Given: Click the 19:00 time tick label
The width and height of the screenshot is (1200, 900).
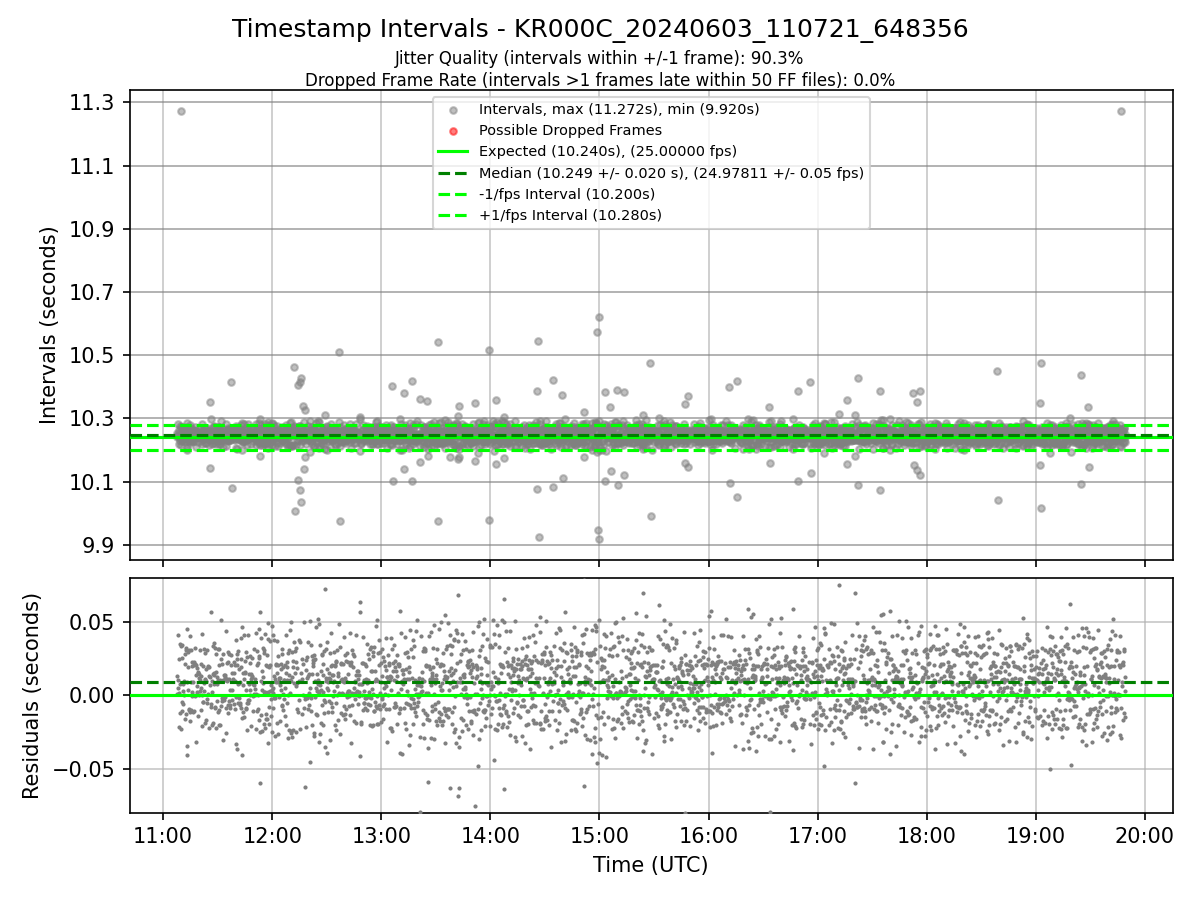Looking at the screenshot, I should [x=1035, y=835].
